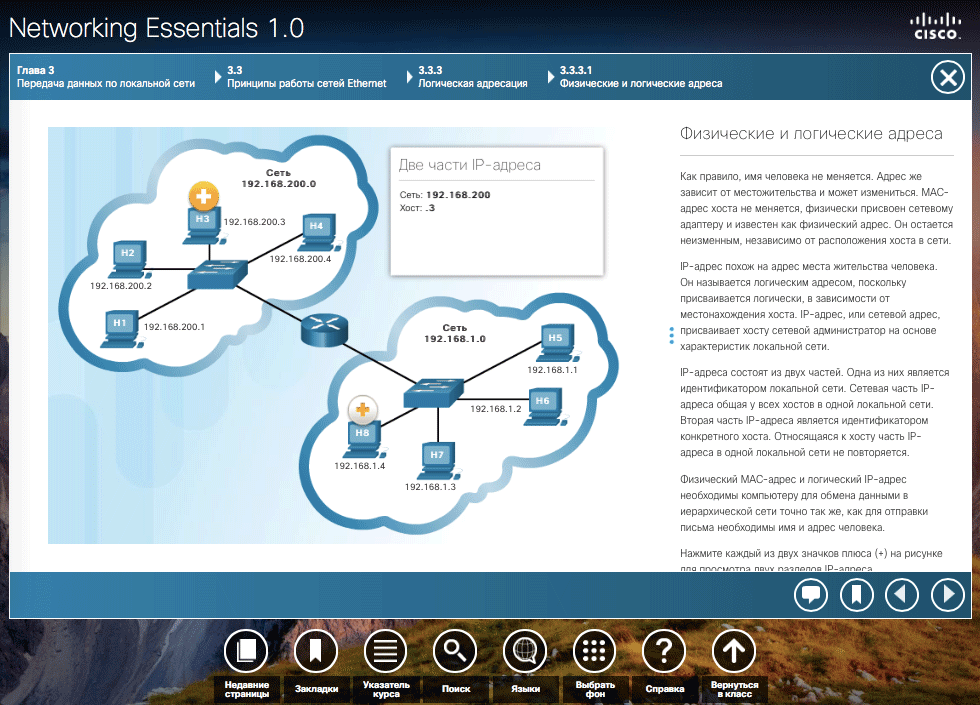
Task: Select breadcrumb 3.3 Принципы работы сетей Ethernet
Action: click(x=306, y=77)
